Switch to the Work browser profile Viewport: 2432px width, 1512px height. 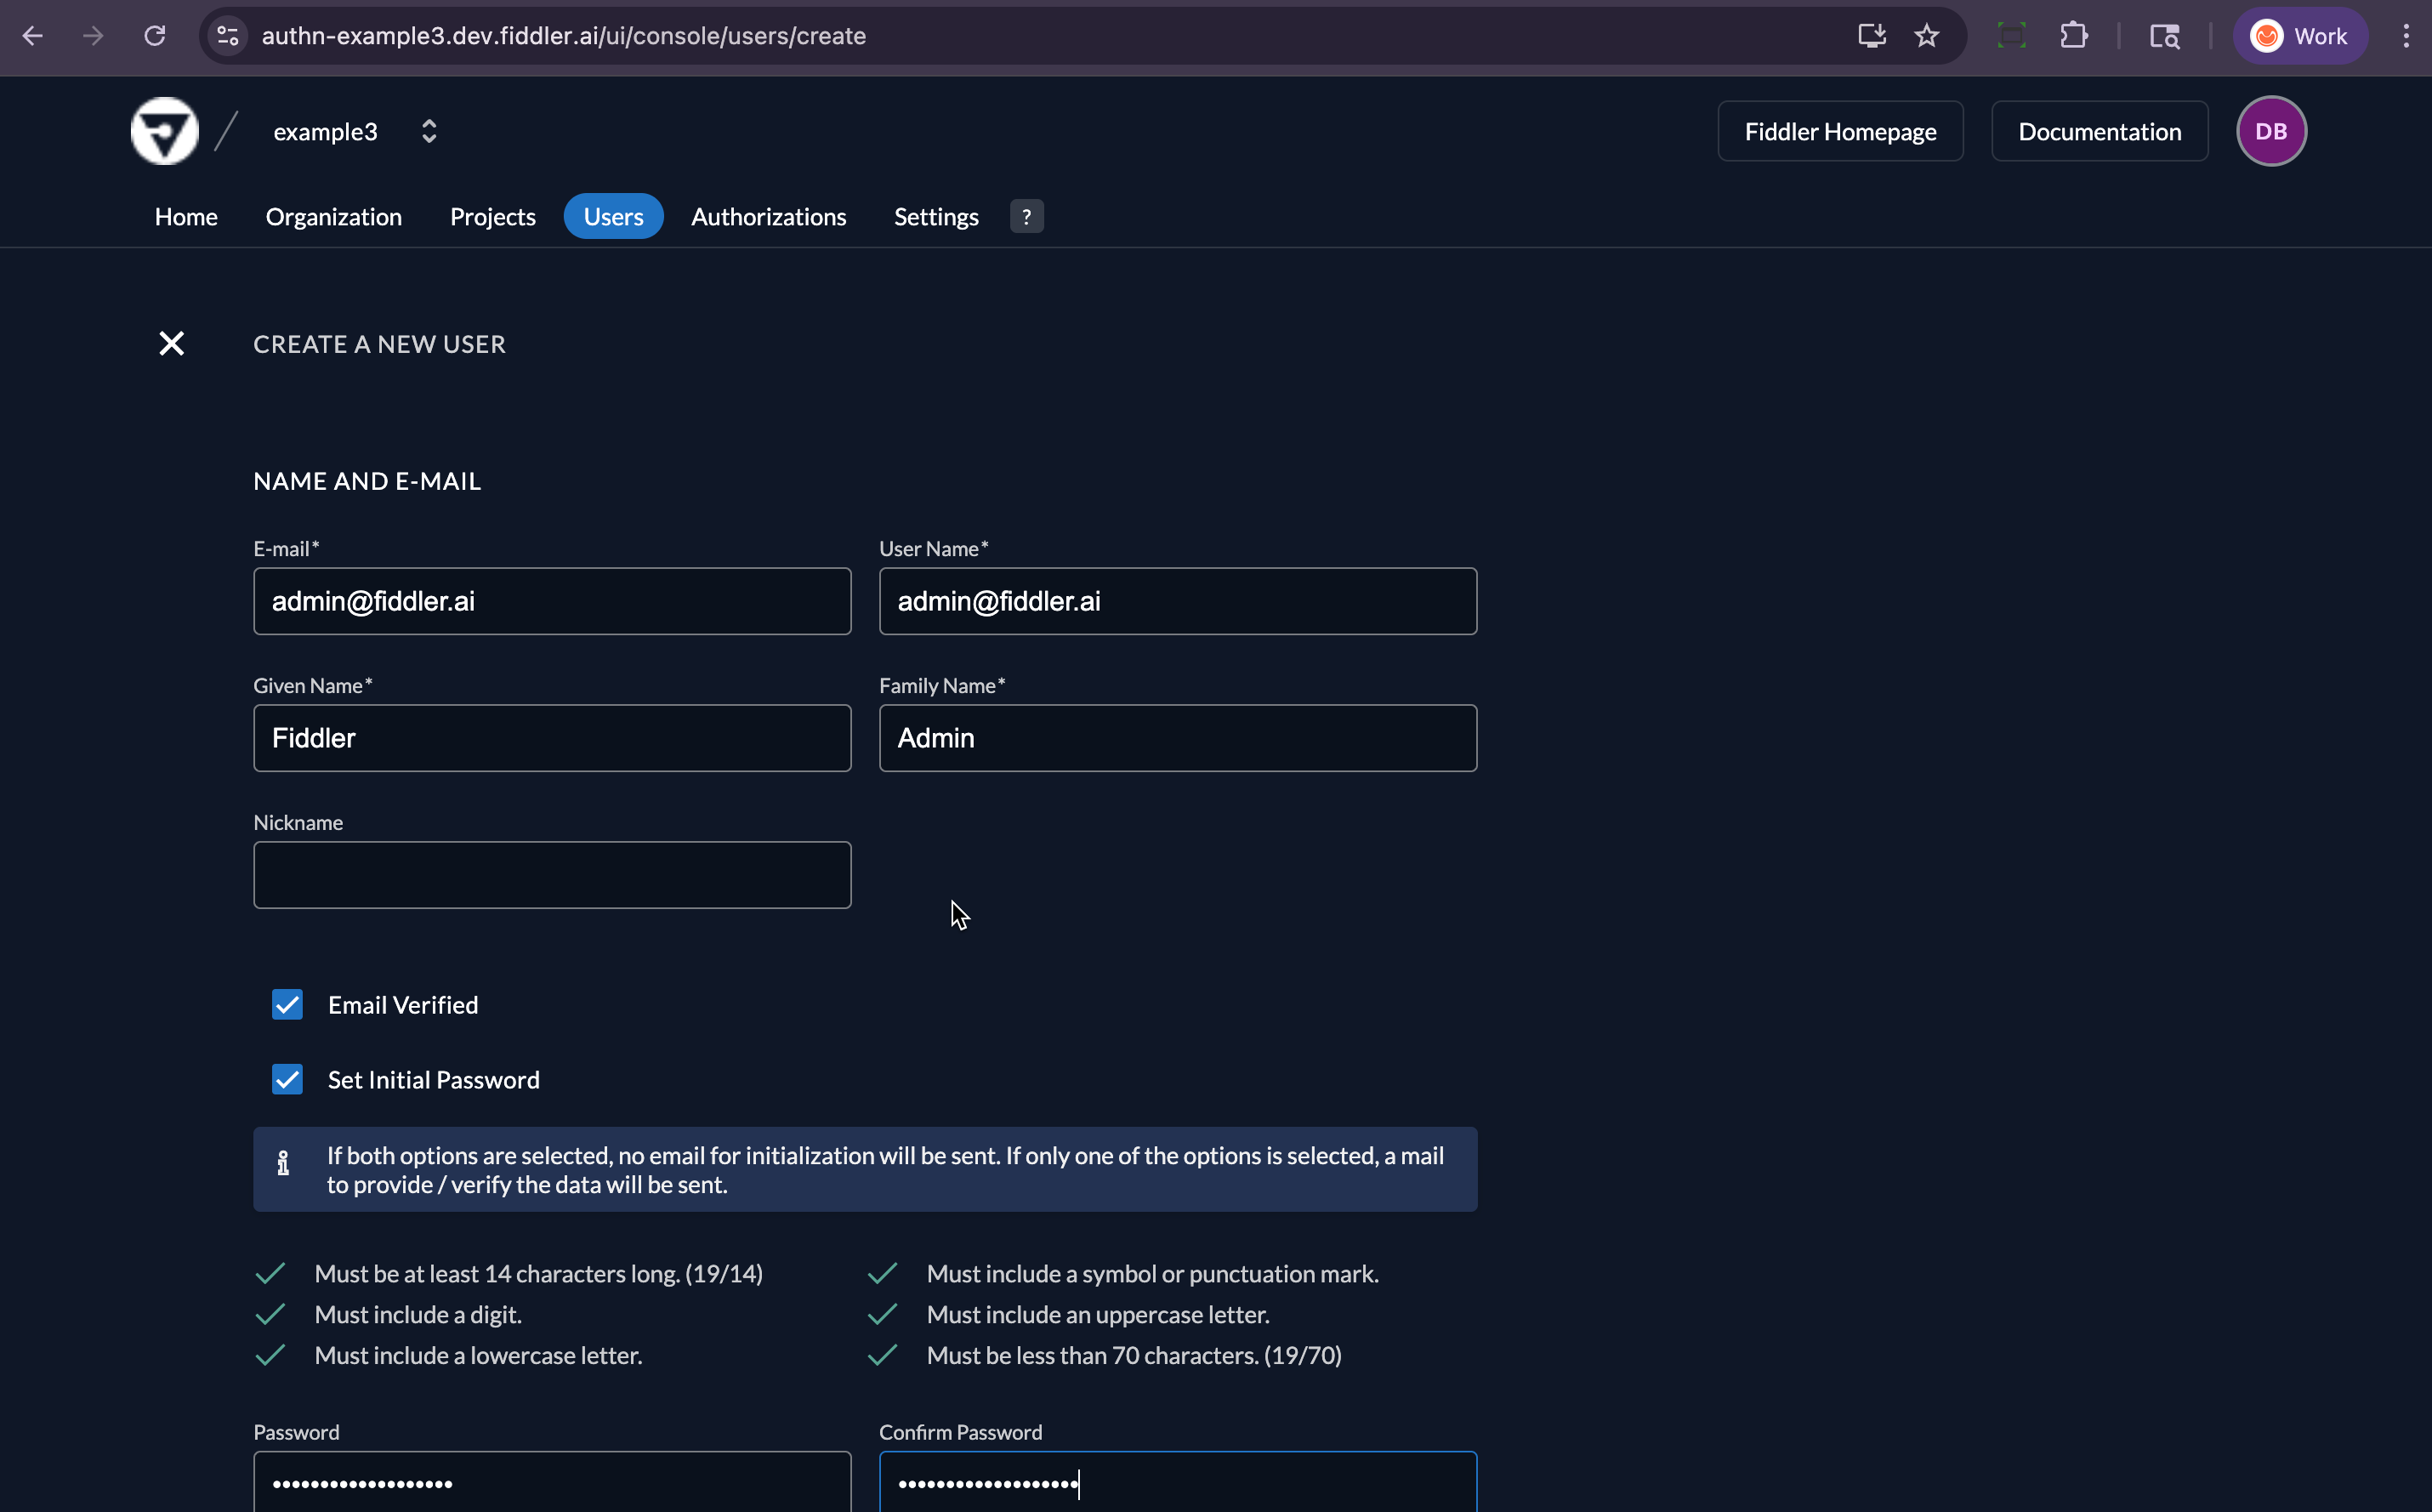pyautogui.click(x=2300, y=35)
